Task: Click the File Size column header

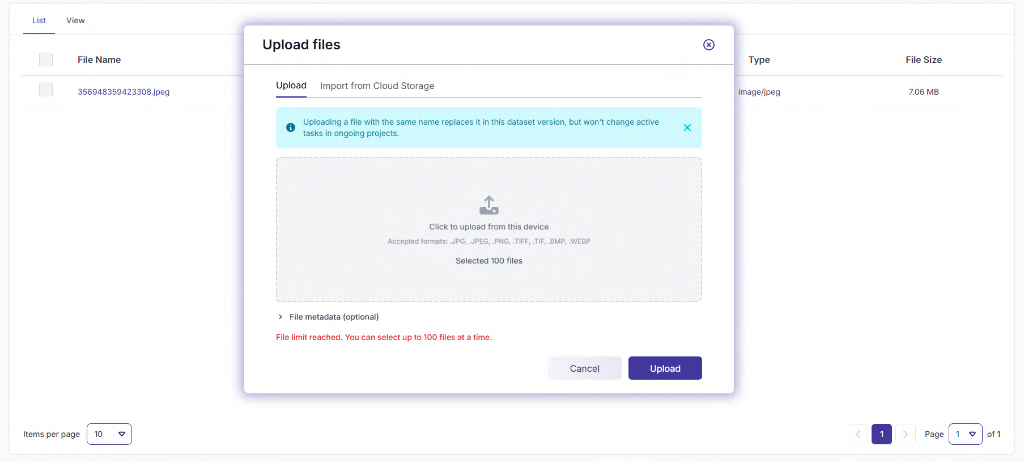Action: (x=923, y=60)
